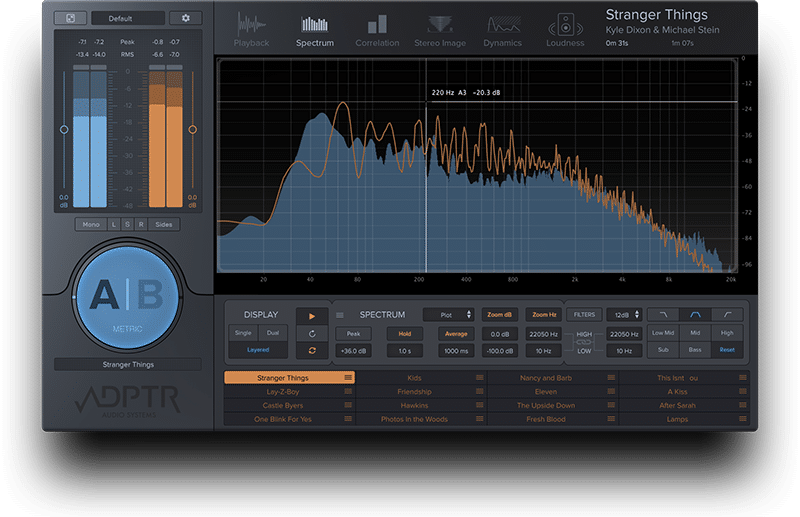Click the gray circular restart arrow icon
Image resolution: width=800 pixels, height=517 pixels.
pyautogui.click(x=312, y=333)
